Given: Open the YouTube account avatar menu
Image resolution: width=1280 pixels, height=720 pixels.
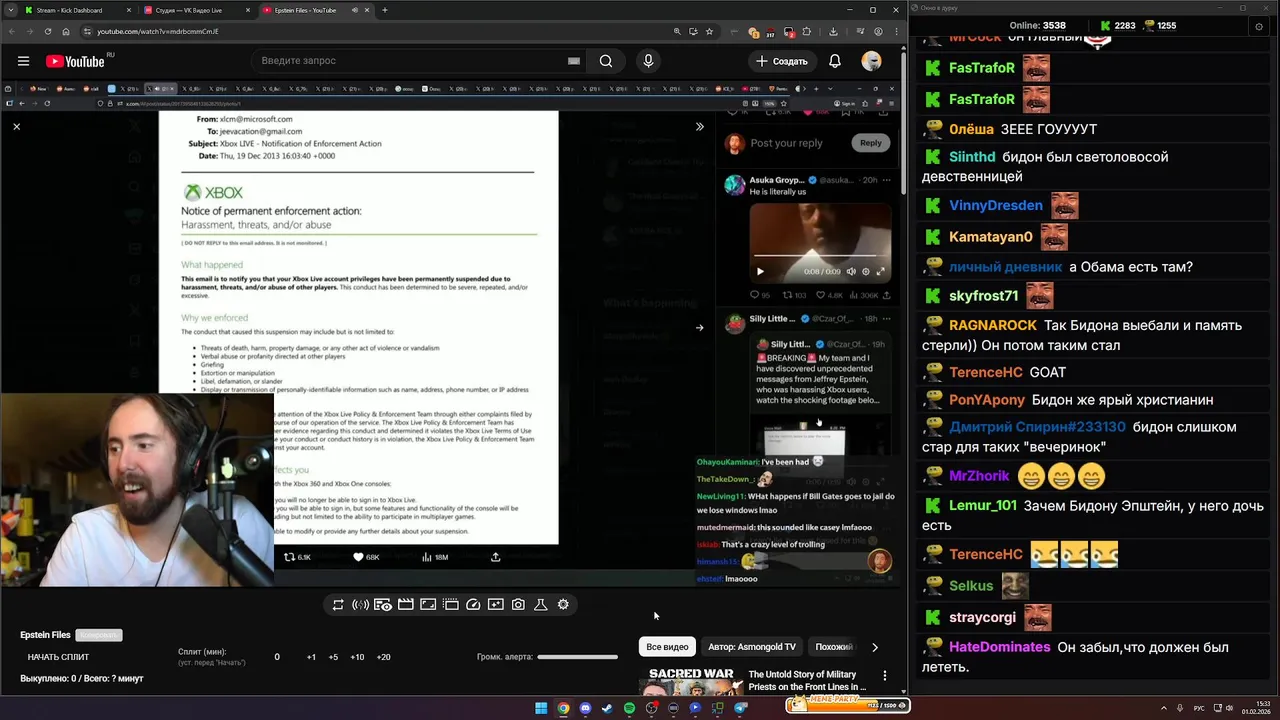Looking at the screenshot, I should pyautogui.click(x=872, y=61).
